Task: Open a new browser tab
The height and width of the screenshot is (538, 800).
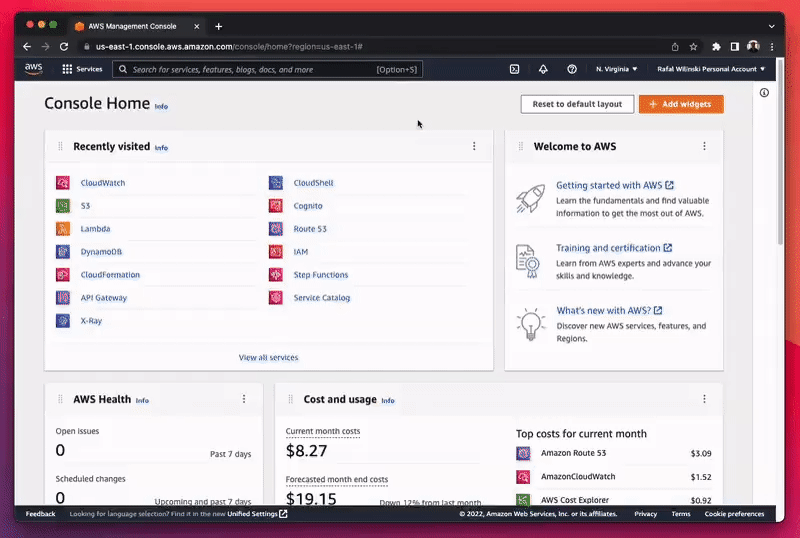Action: coord(218,27)
